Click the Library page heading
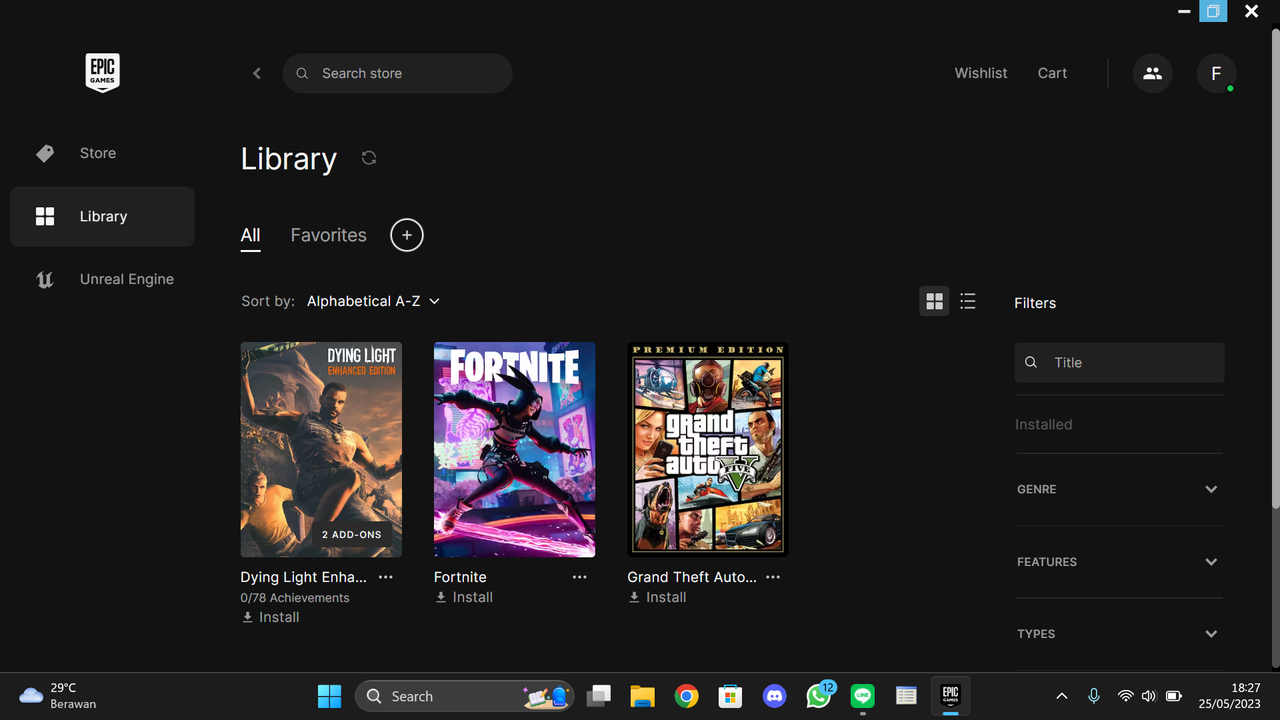Viewport: 1280px width, 720px height. click(289, 159)
